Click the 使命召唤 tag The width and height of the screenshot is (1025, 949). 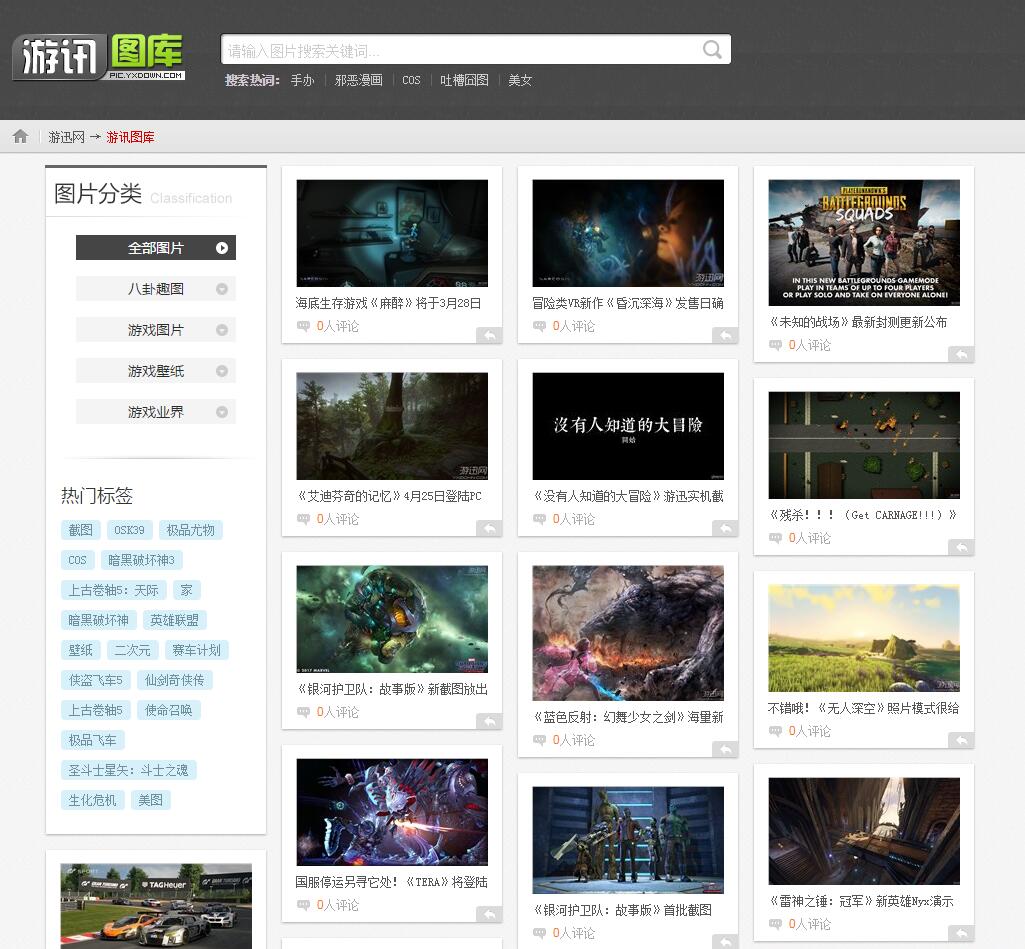(x=169, y=710)
